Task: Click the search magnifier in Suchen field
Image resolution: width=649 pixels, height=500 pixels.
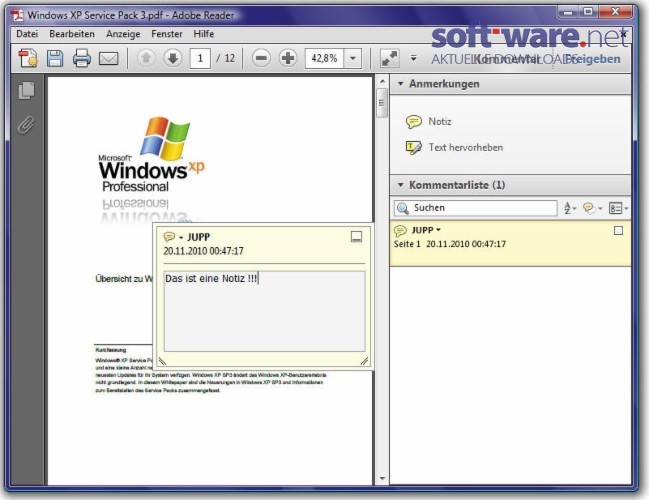Action: tap(403, 208)
